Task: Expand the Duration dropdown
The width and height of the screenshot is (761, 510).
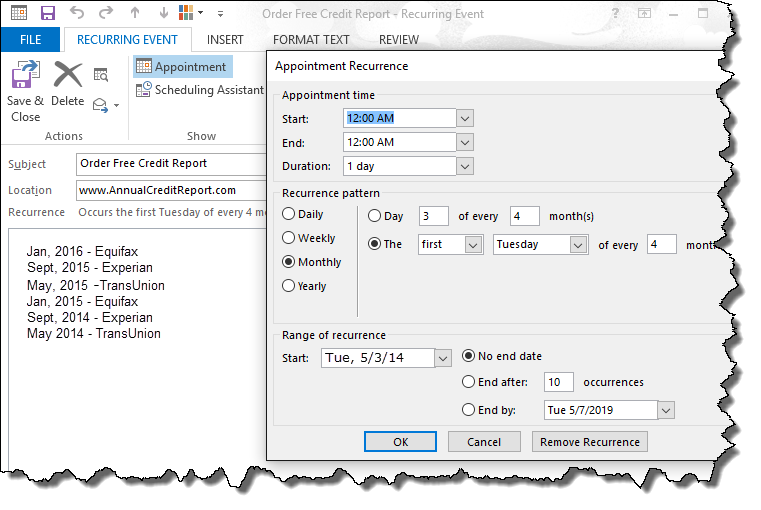Action: tap(464, 166)
